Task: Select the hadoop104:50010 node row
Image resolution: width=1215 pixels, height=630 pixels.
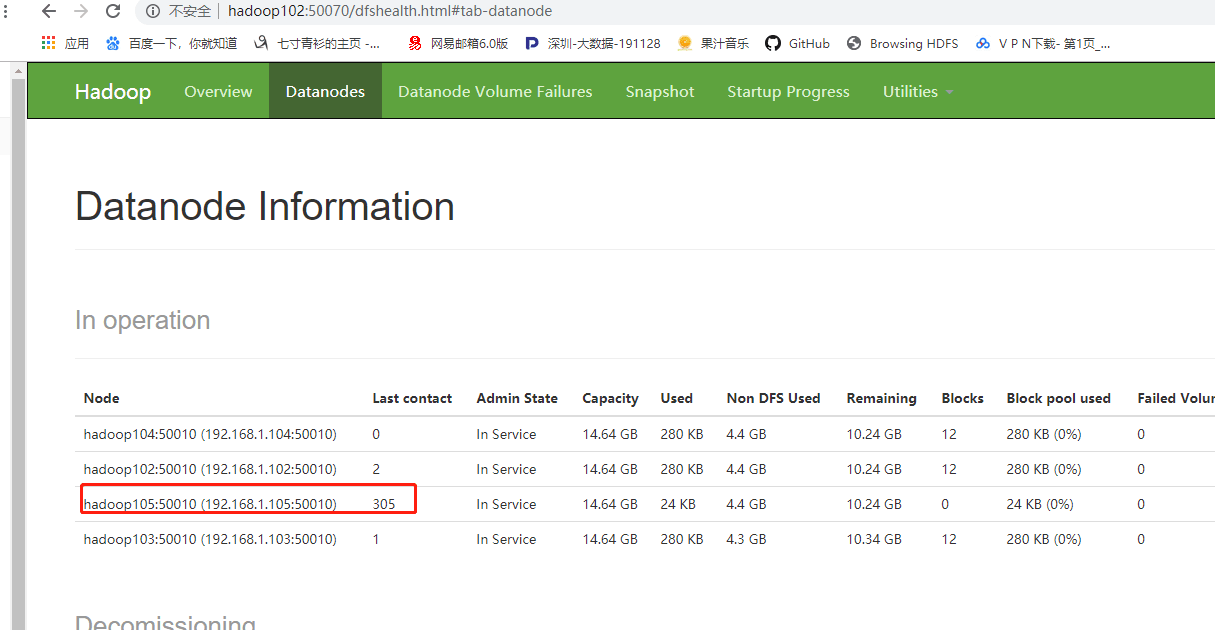Action: tap(645, 434)
